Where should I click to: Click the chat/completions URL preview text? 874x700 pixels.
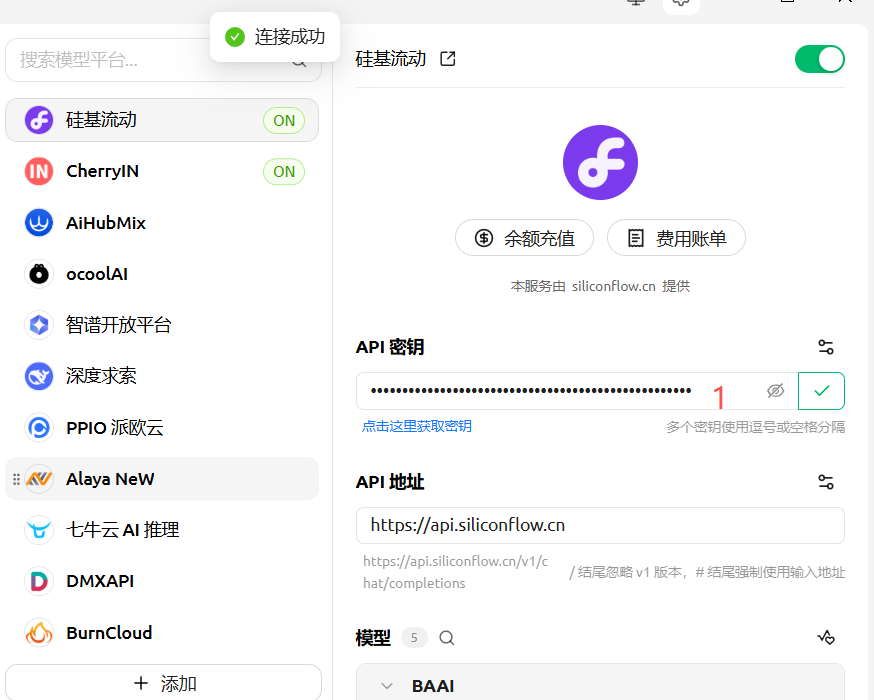[455, 572]
